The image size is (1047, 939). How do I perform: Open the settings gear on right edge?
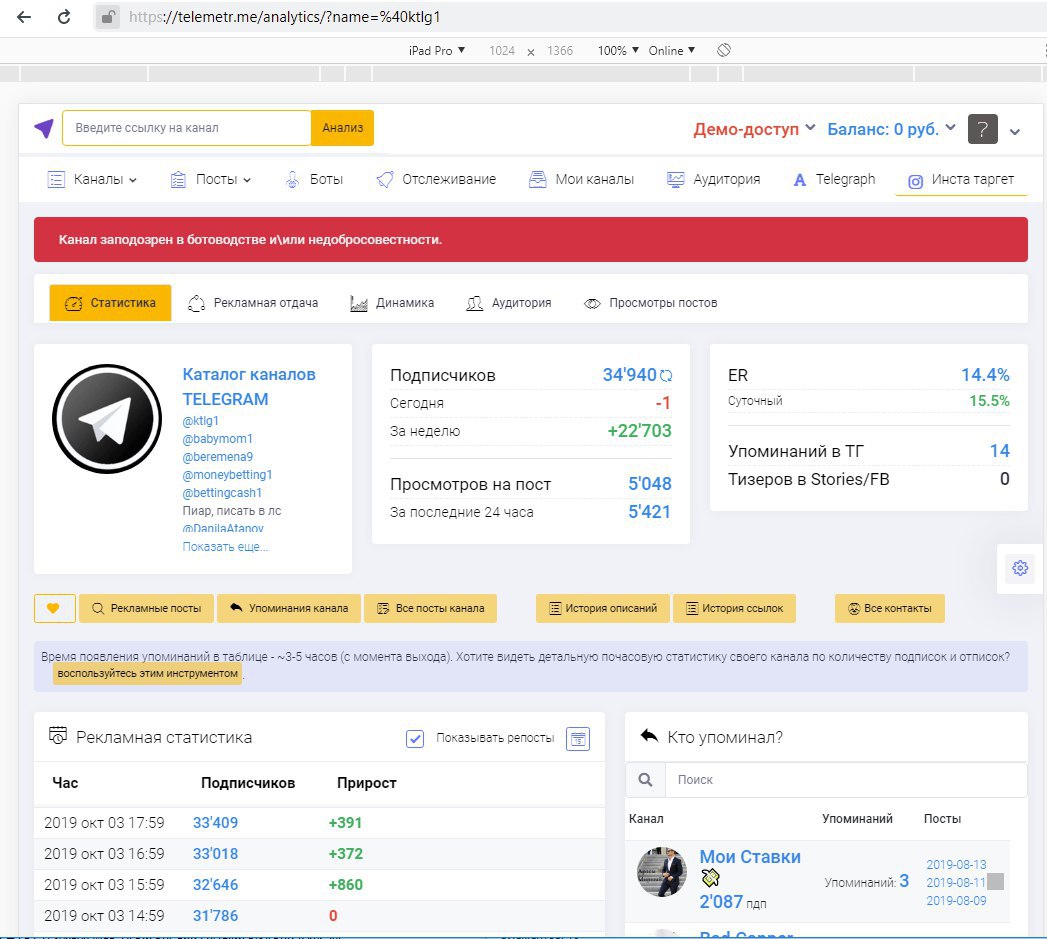[x=1020, y=568]
